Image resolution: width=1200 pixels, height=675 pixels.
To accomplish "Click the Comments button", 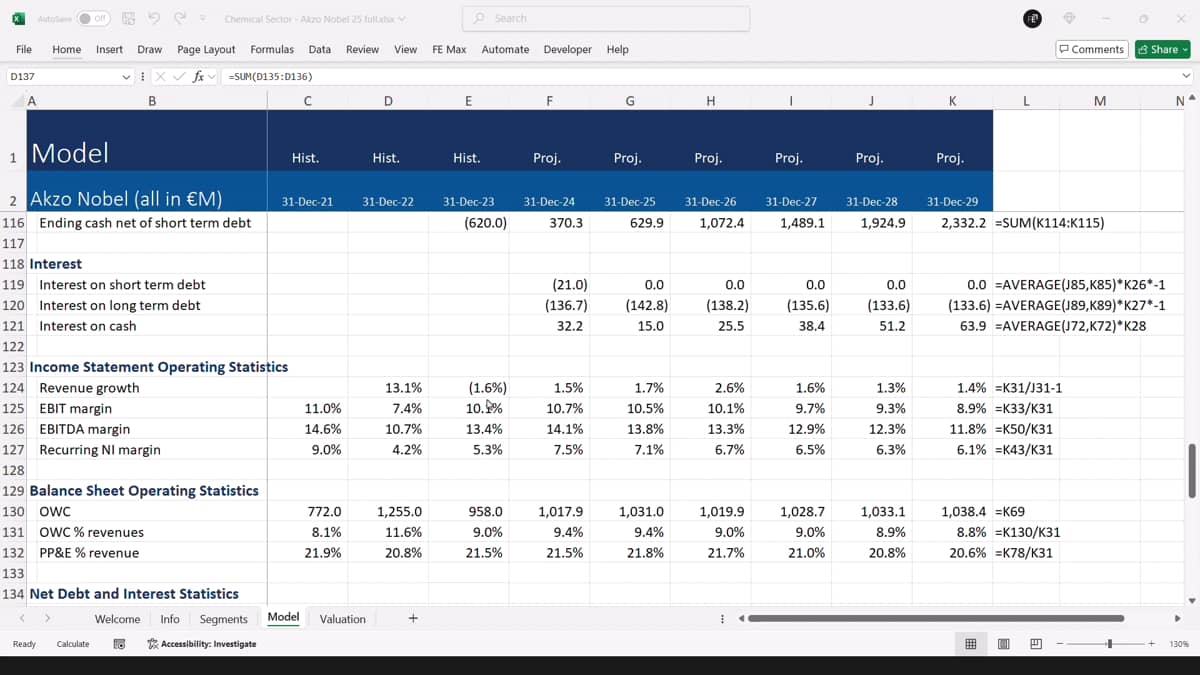I will [1092, 49].
